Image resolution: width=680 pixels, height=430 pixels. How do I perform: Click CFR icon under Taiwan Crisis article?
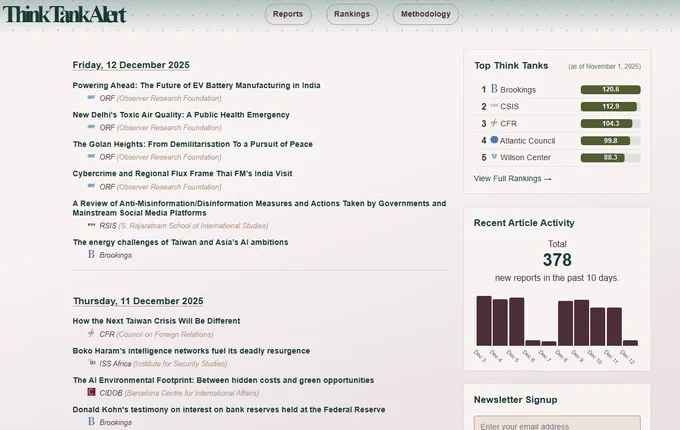pos(91,333)
